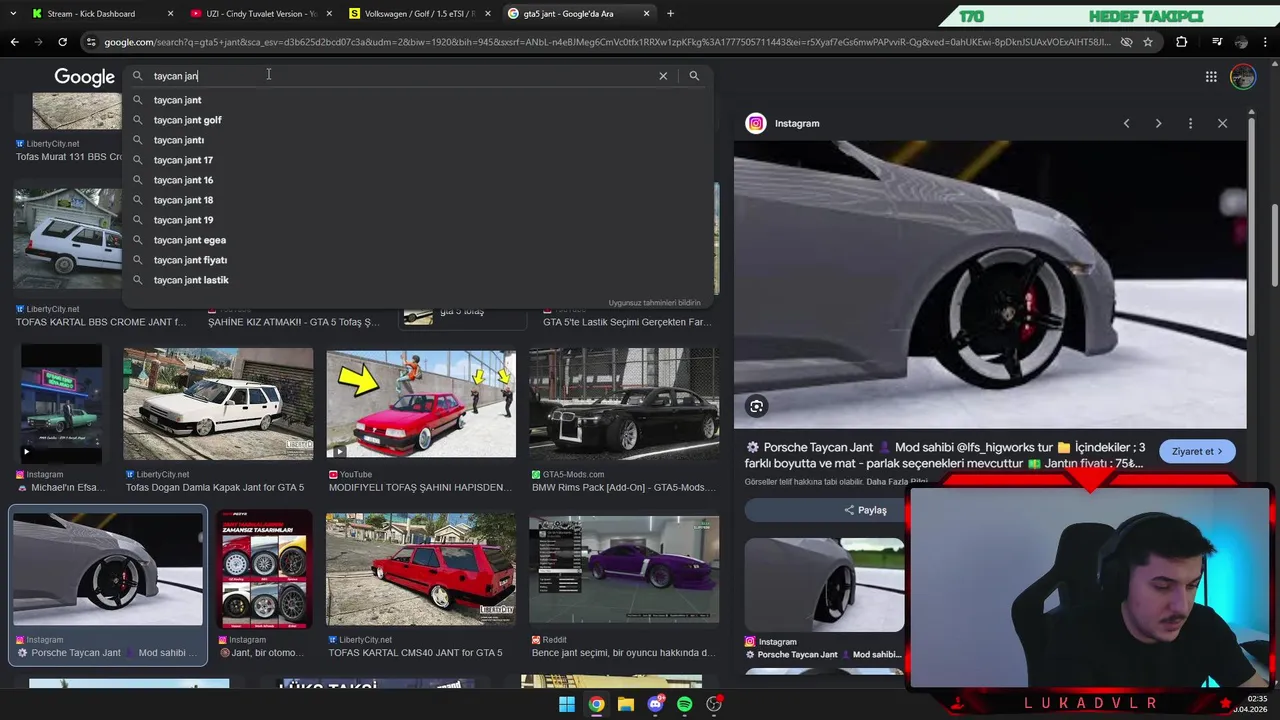Choose the "taycan jant 19" suggestion
The width and height of the screenshot is (1280, 720).
click(x=418, y=220)
